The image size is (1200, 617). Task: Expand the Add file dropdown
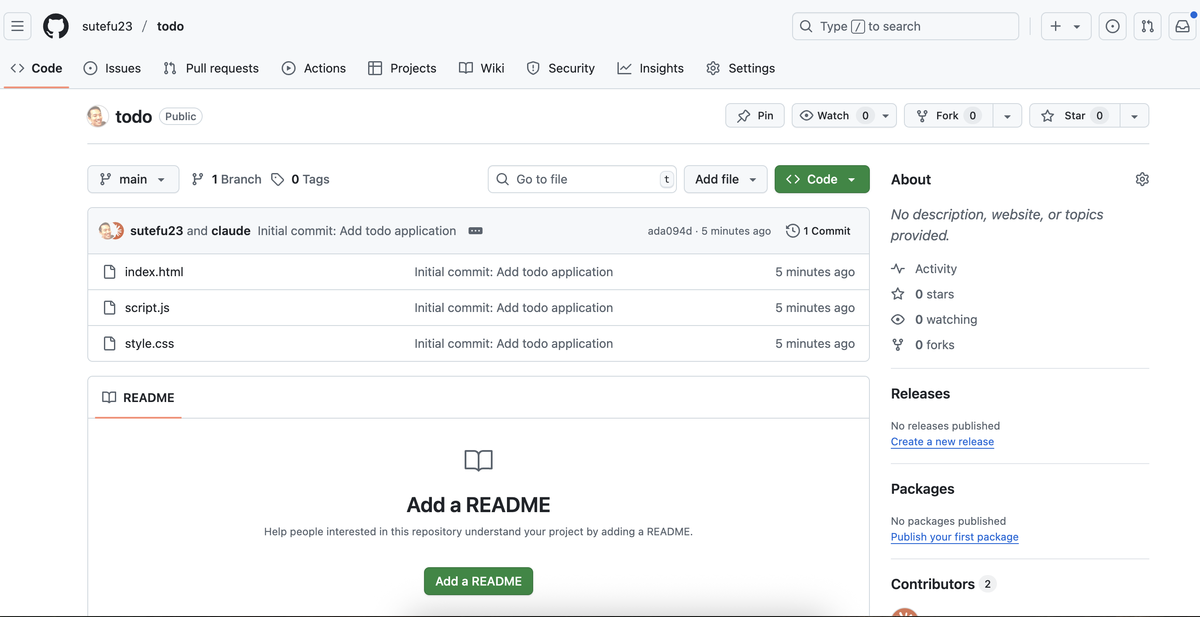726,179
